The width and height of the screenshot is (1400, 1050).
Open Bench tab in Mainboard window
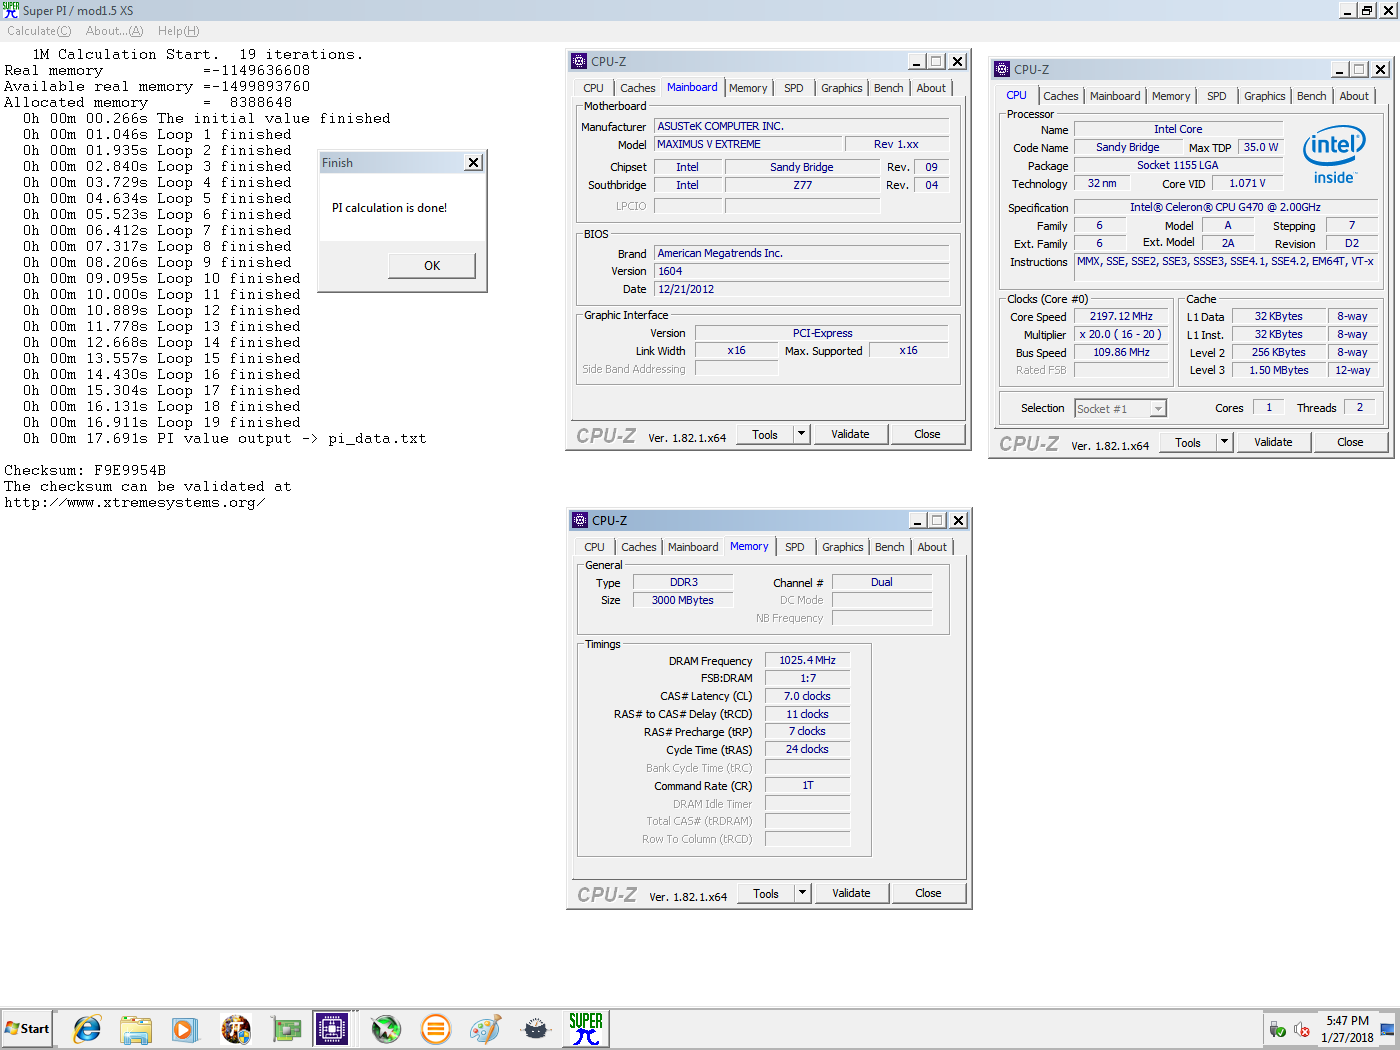point(889,88)
